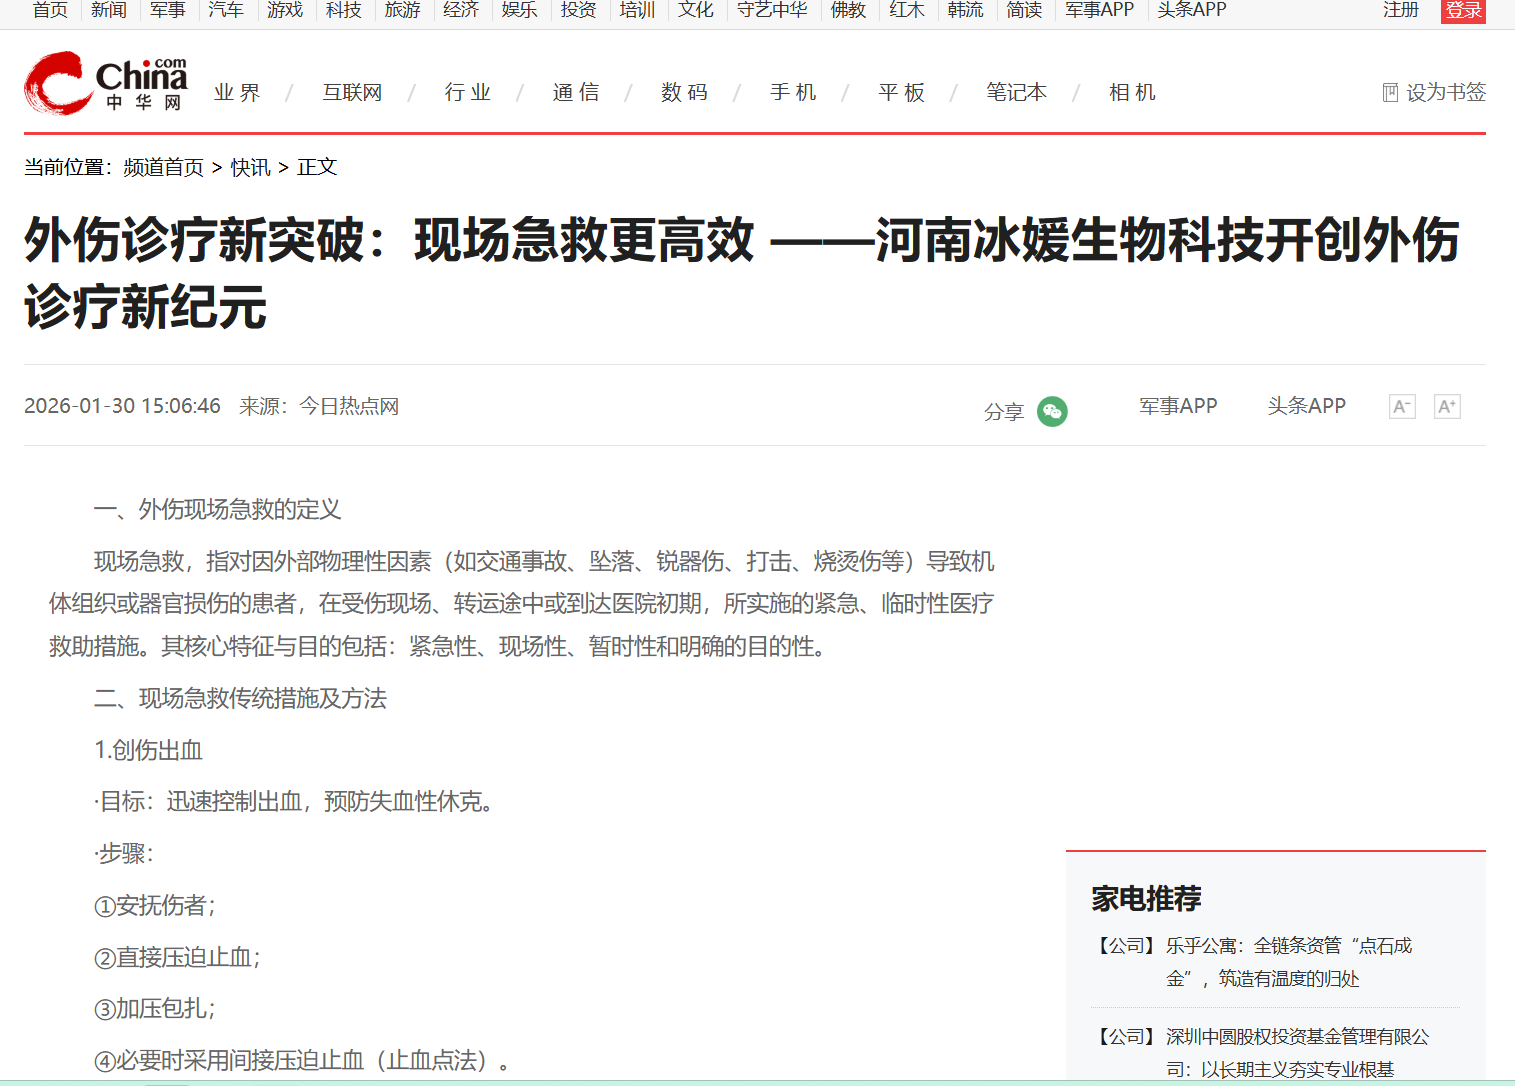Open the 互联网 section tab

coord(351,91)
